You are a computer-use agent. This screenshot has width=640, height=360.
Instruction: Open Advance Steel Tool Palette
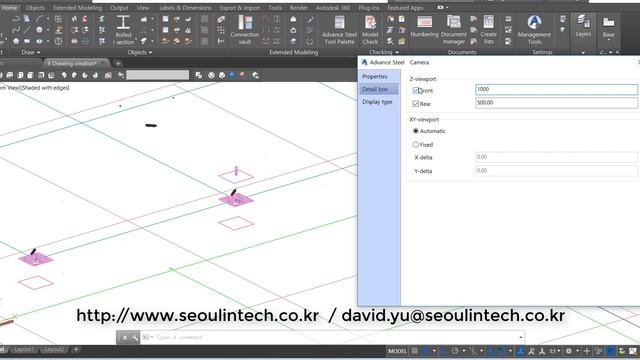[339, 29]
